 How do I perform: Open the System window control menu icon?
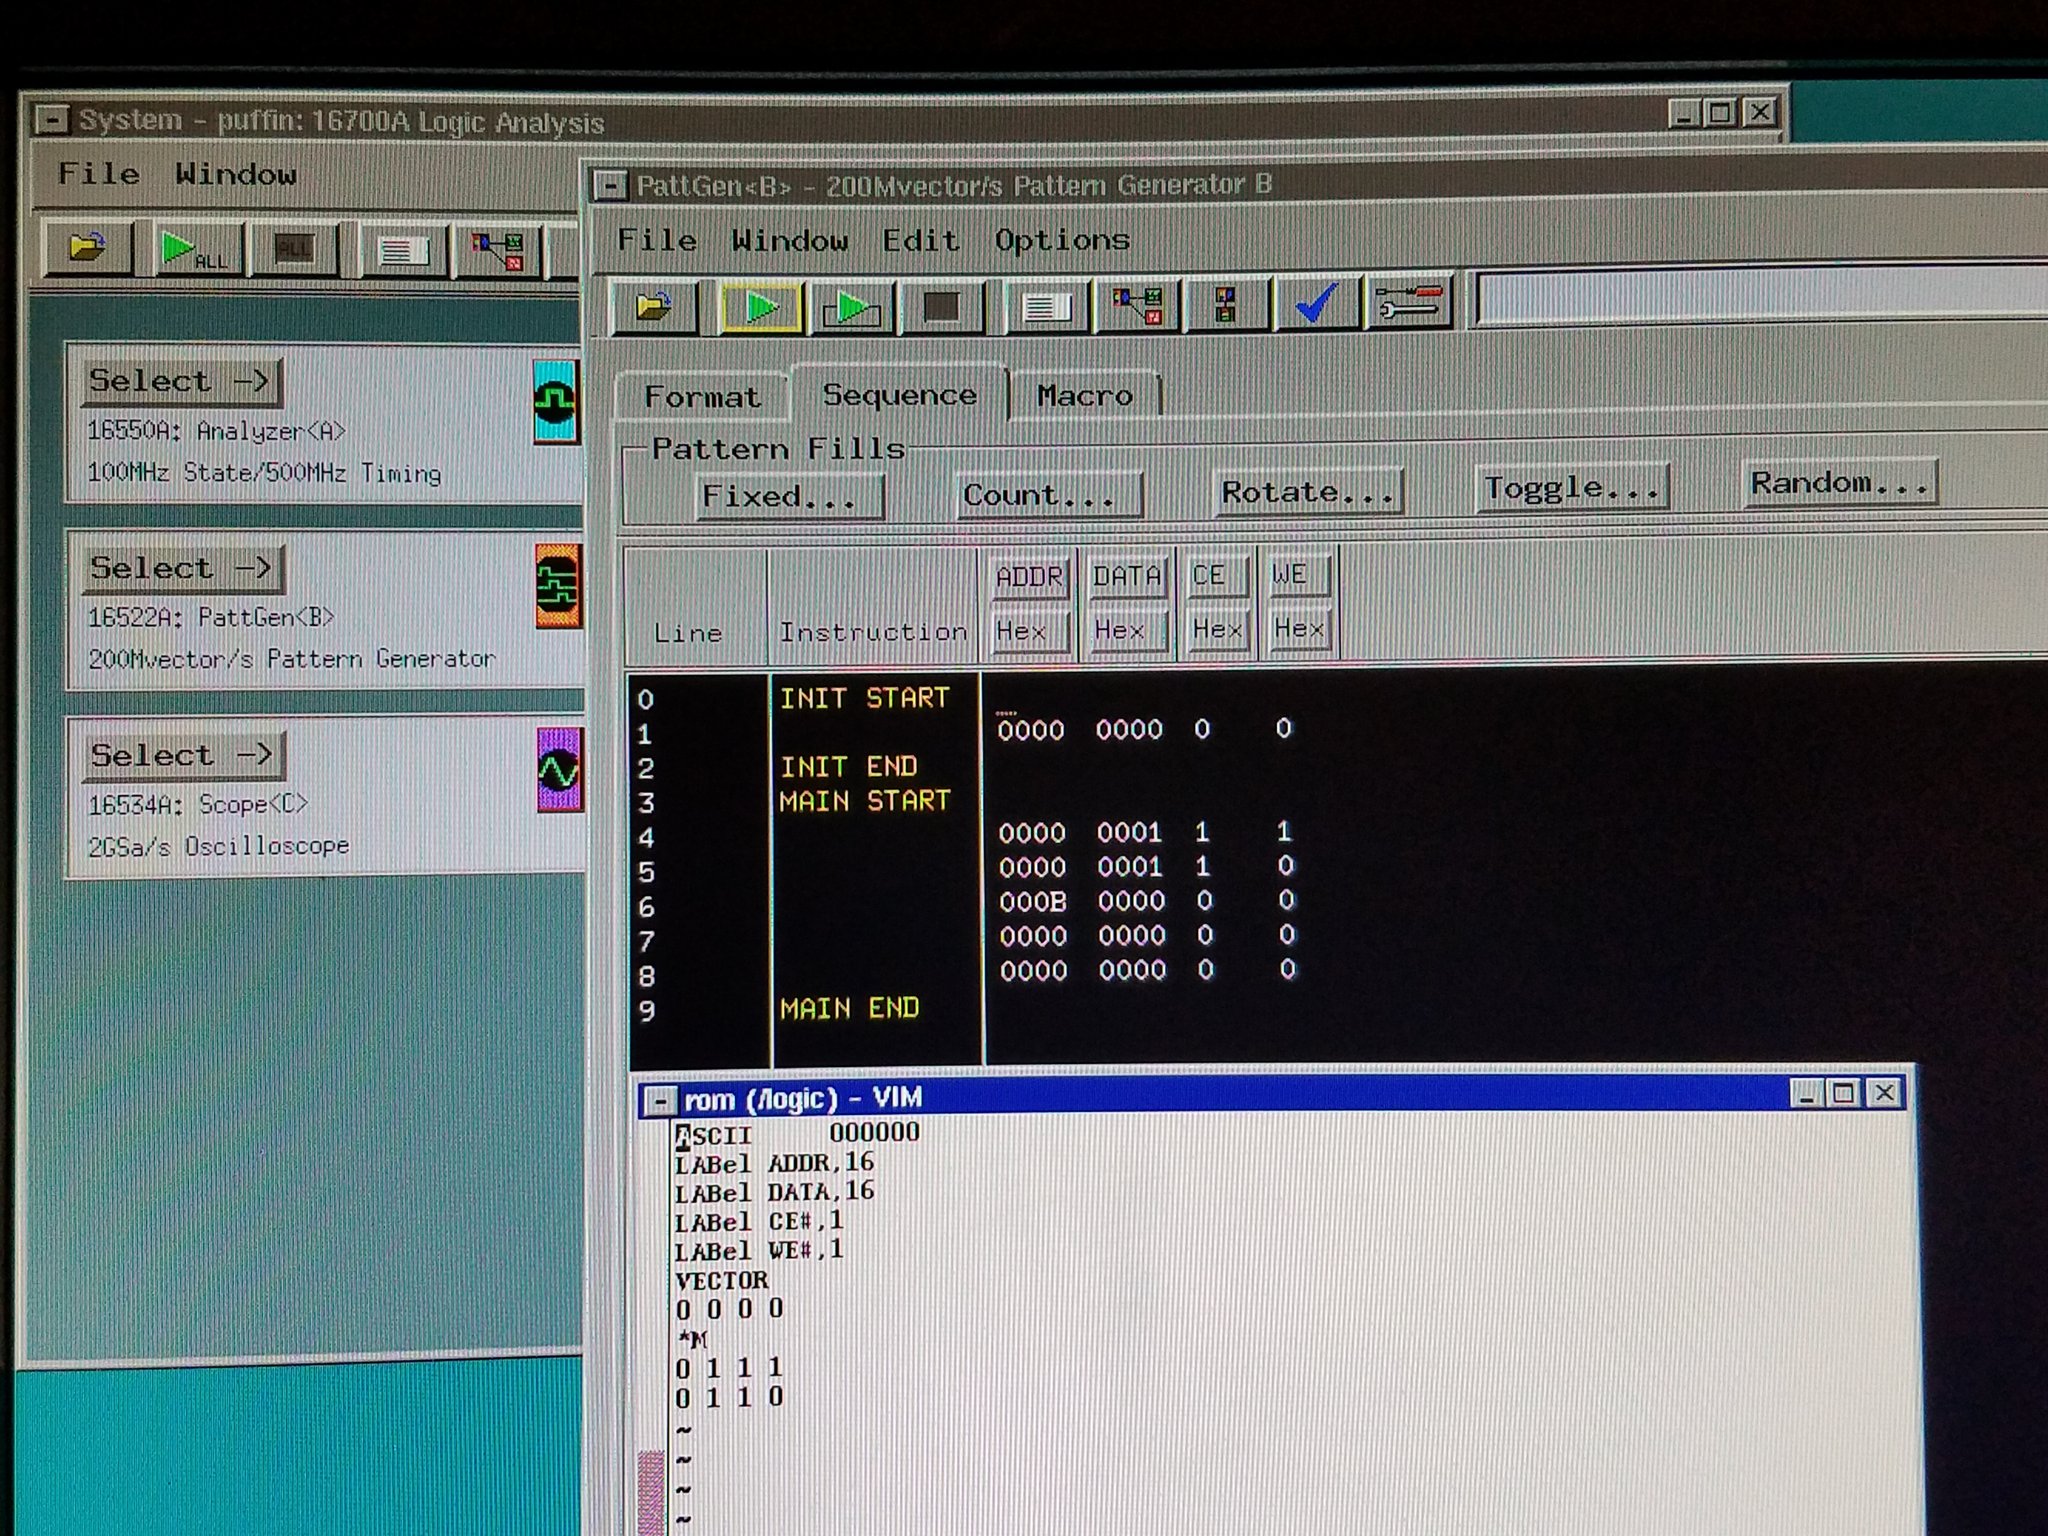tap(52, 121)
